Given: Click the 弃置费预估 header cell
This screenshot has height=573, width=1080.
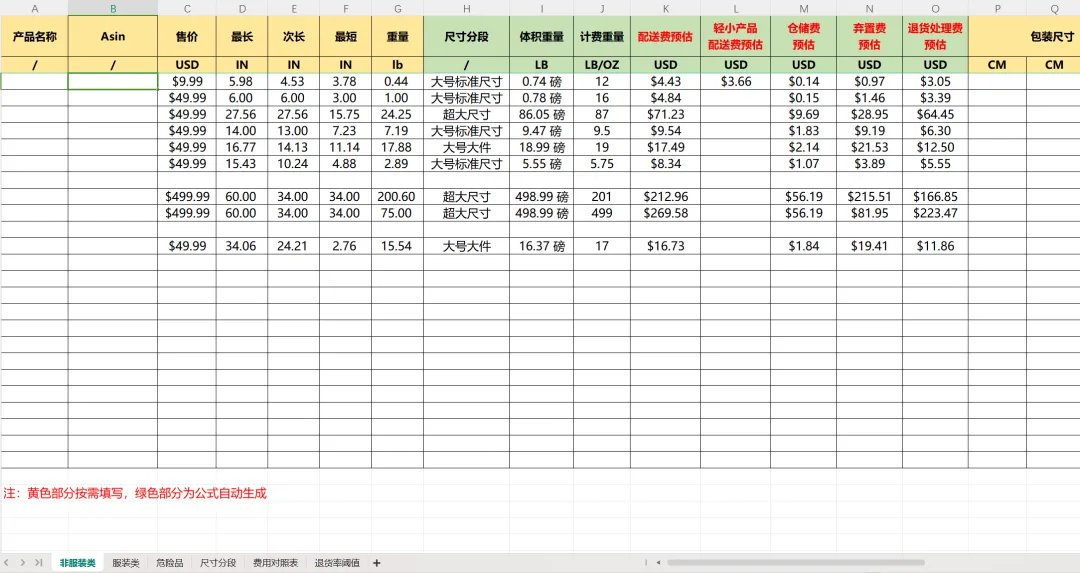Looking at the screenshot, I should [869, 37].
